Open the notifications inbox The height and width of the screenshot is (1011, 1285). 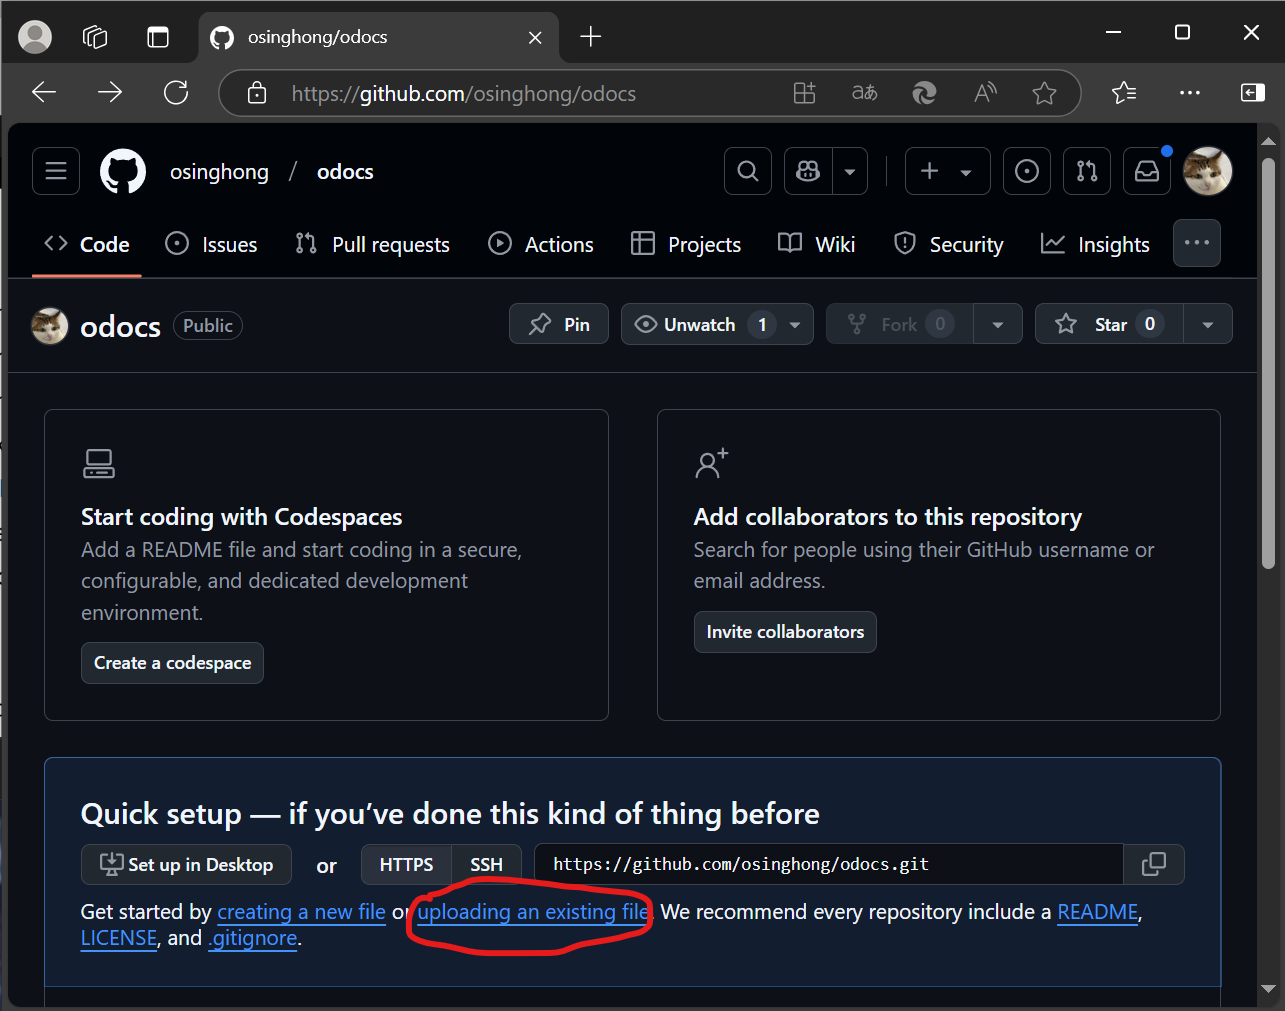pyautogui.click(x=1146, y=171)
